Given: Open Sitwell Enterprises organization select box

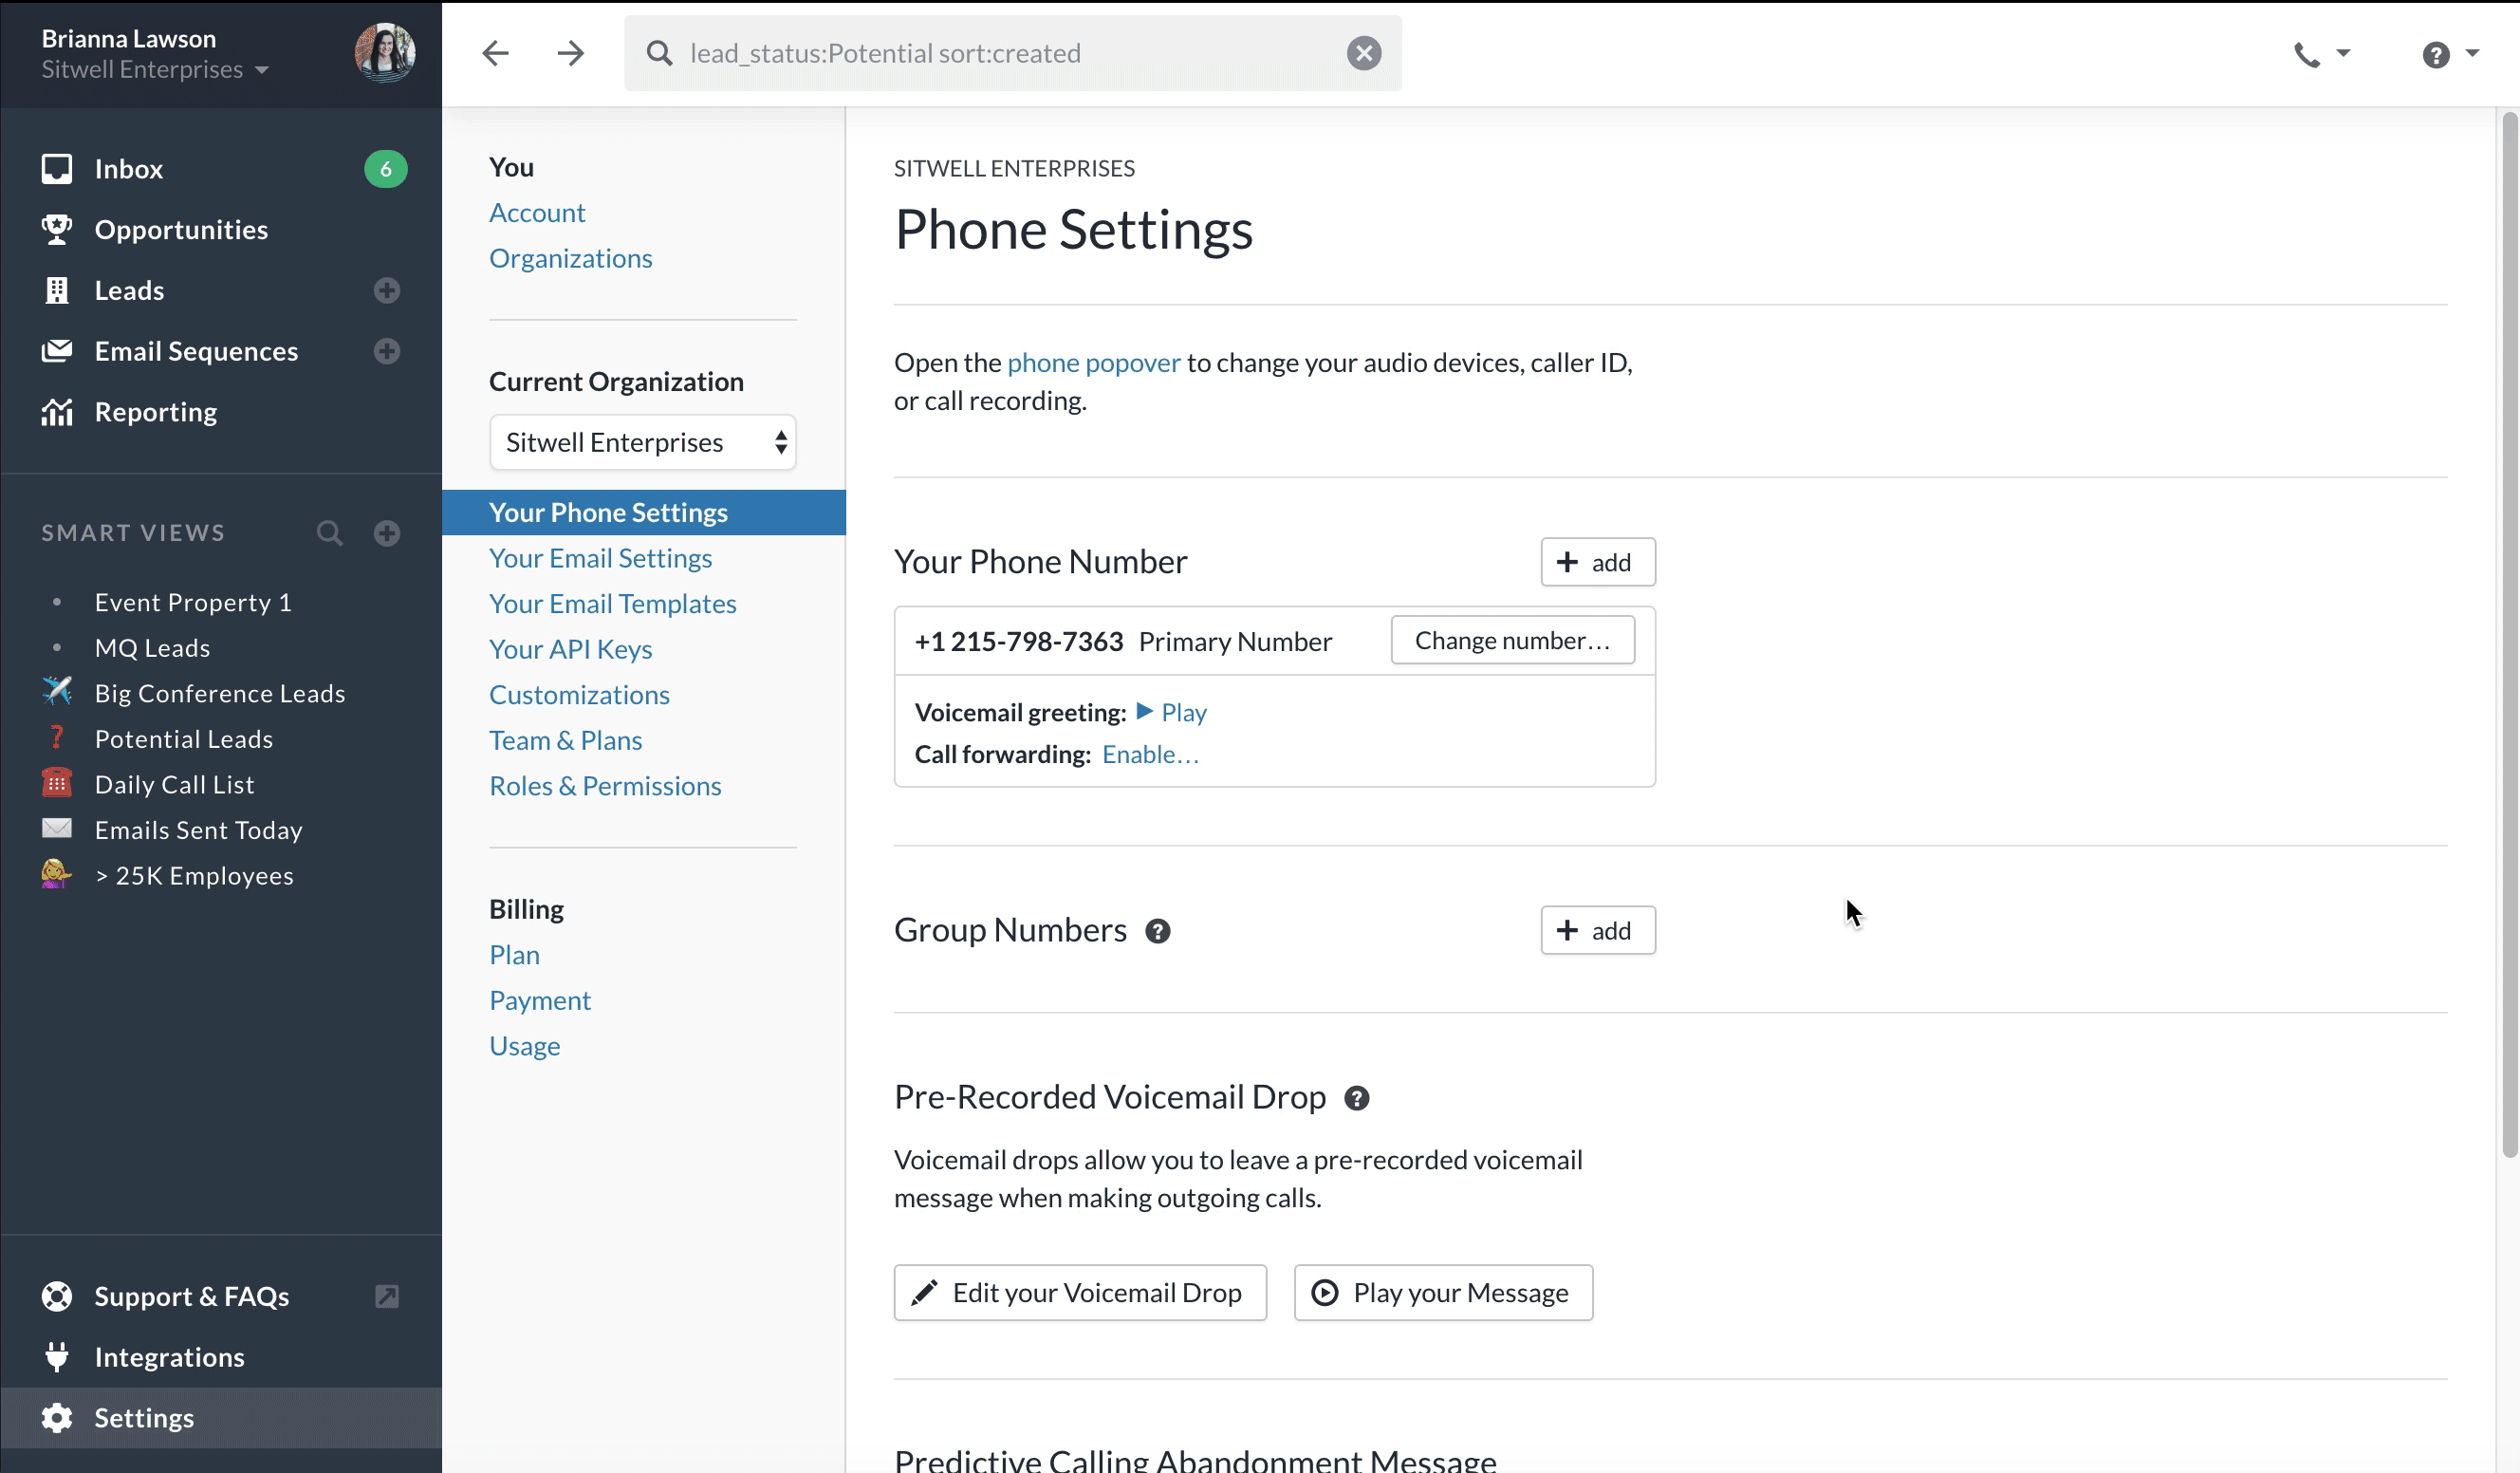Looking at the screenshot, I should coord(642,442).
